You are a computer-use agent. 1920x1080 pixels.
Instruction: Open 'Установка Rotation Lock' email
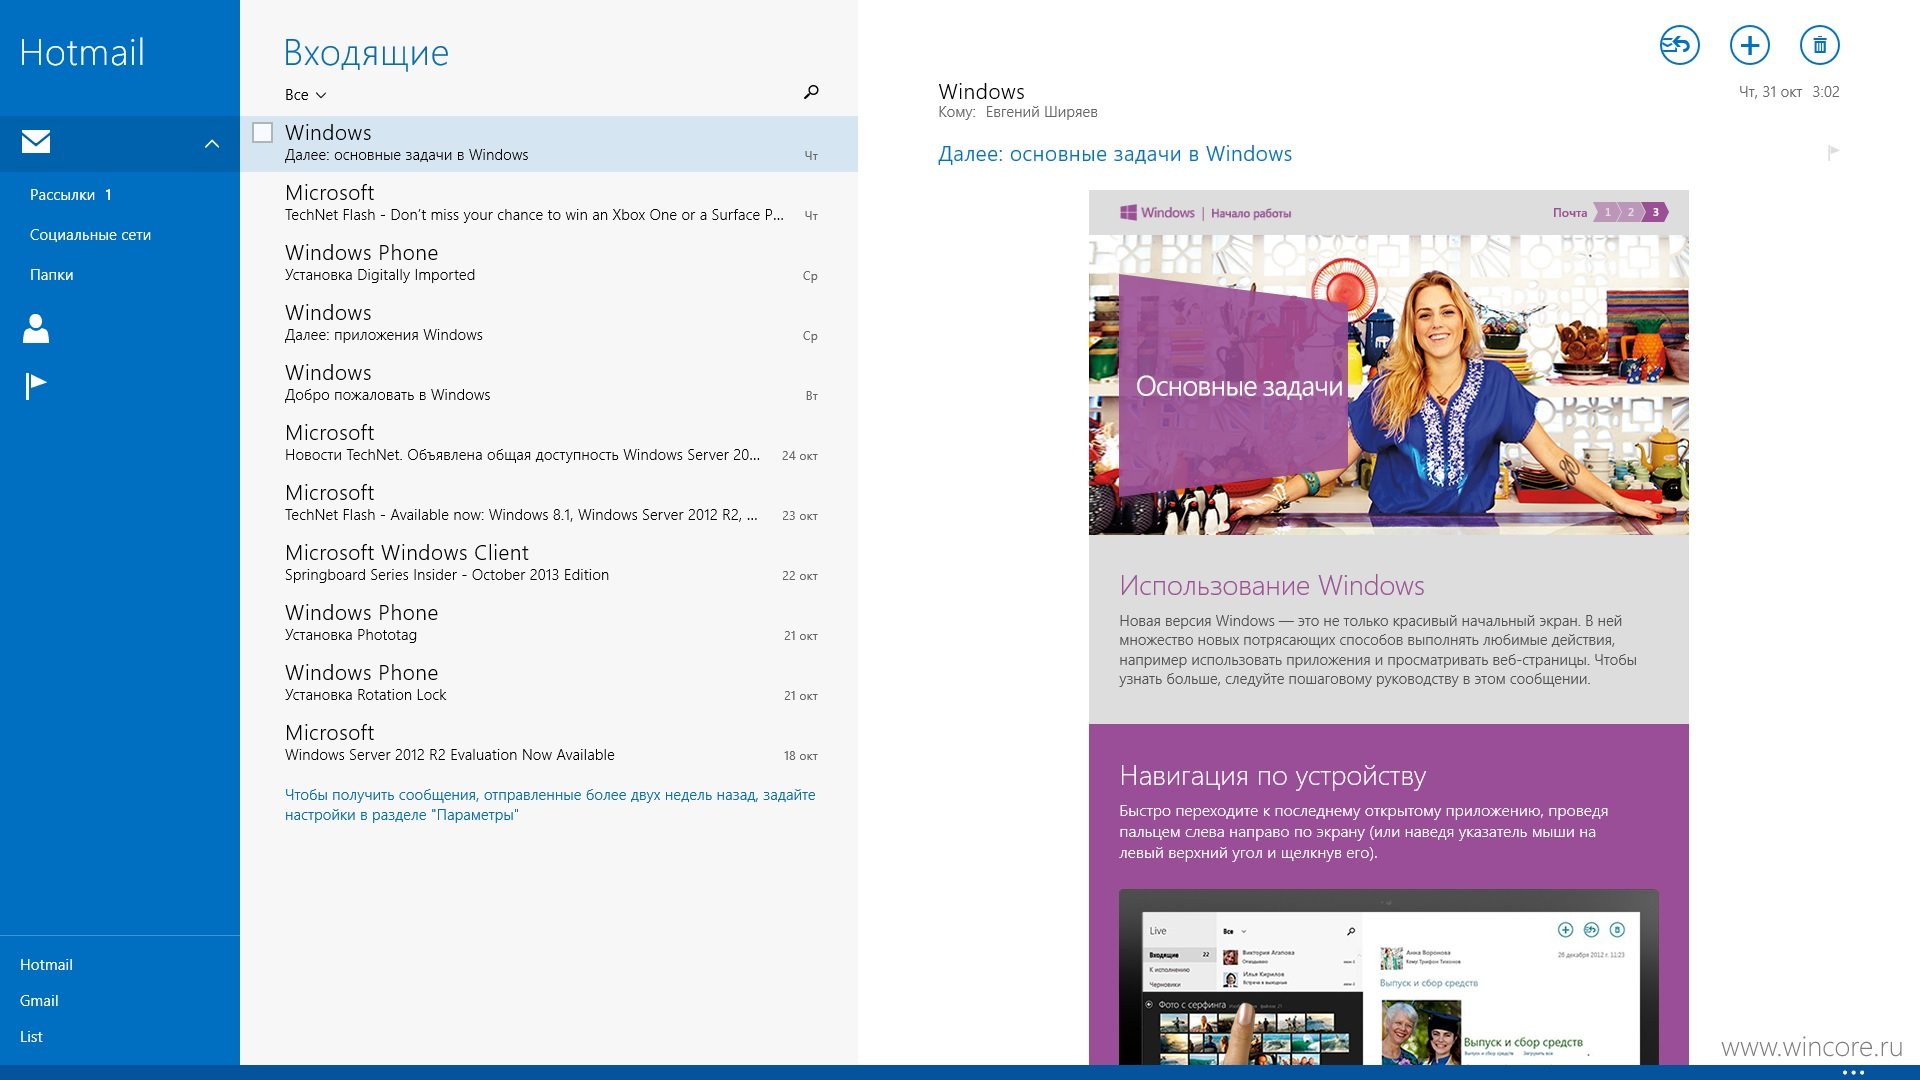click(549, 683)
